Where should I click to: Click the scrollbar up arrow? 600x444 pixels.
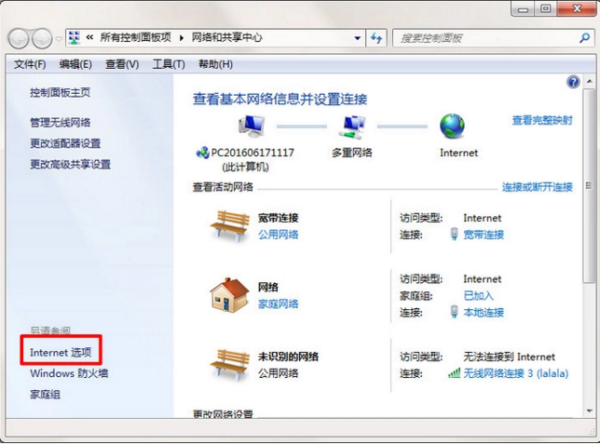click(590, 82)
